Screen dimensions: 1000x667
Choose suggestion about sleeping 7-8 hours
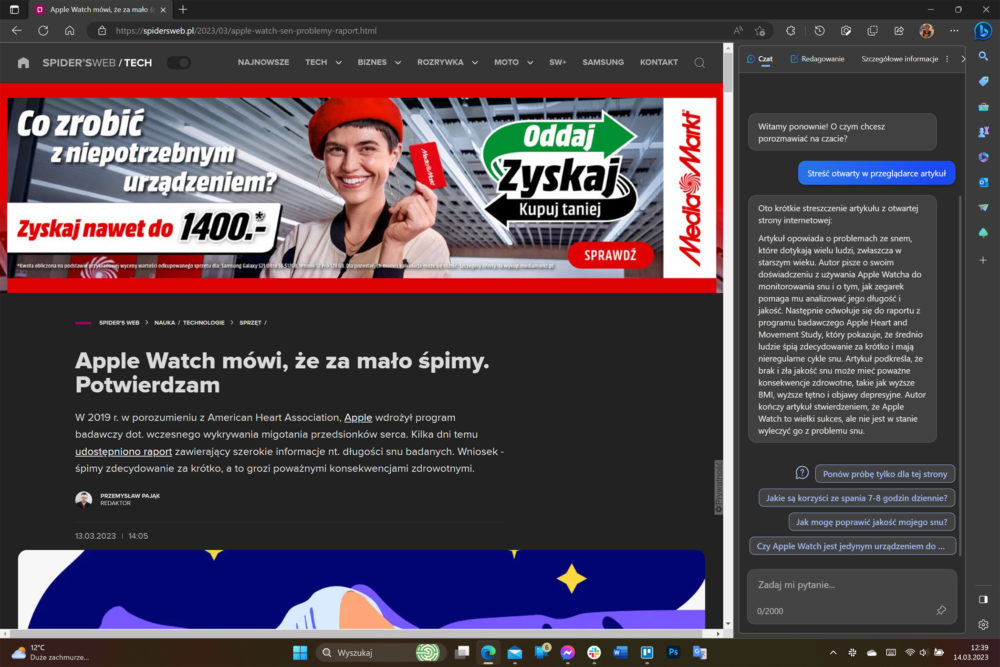(x=856, y=498)
